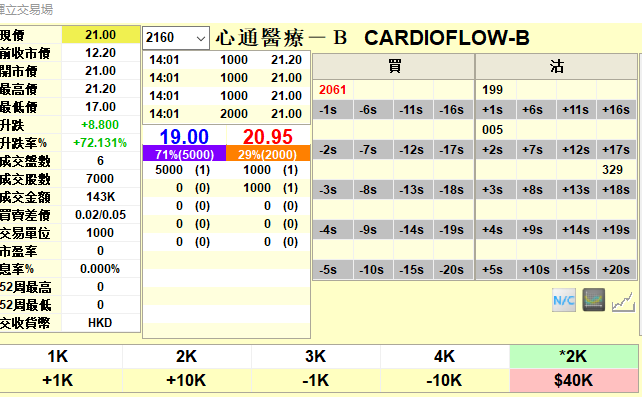This screenshot has height=397, width=642.
Task: Click the red ask price 20.95
Action: point(268,136)
